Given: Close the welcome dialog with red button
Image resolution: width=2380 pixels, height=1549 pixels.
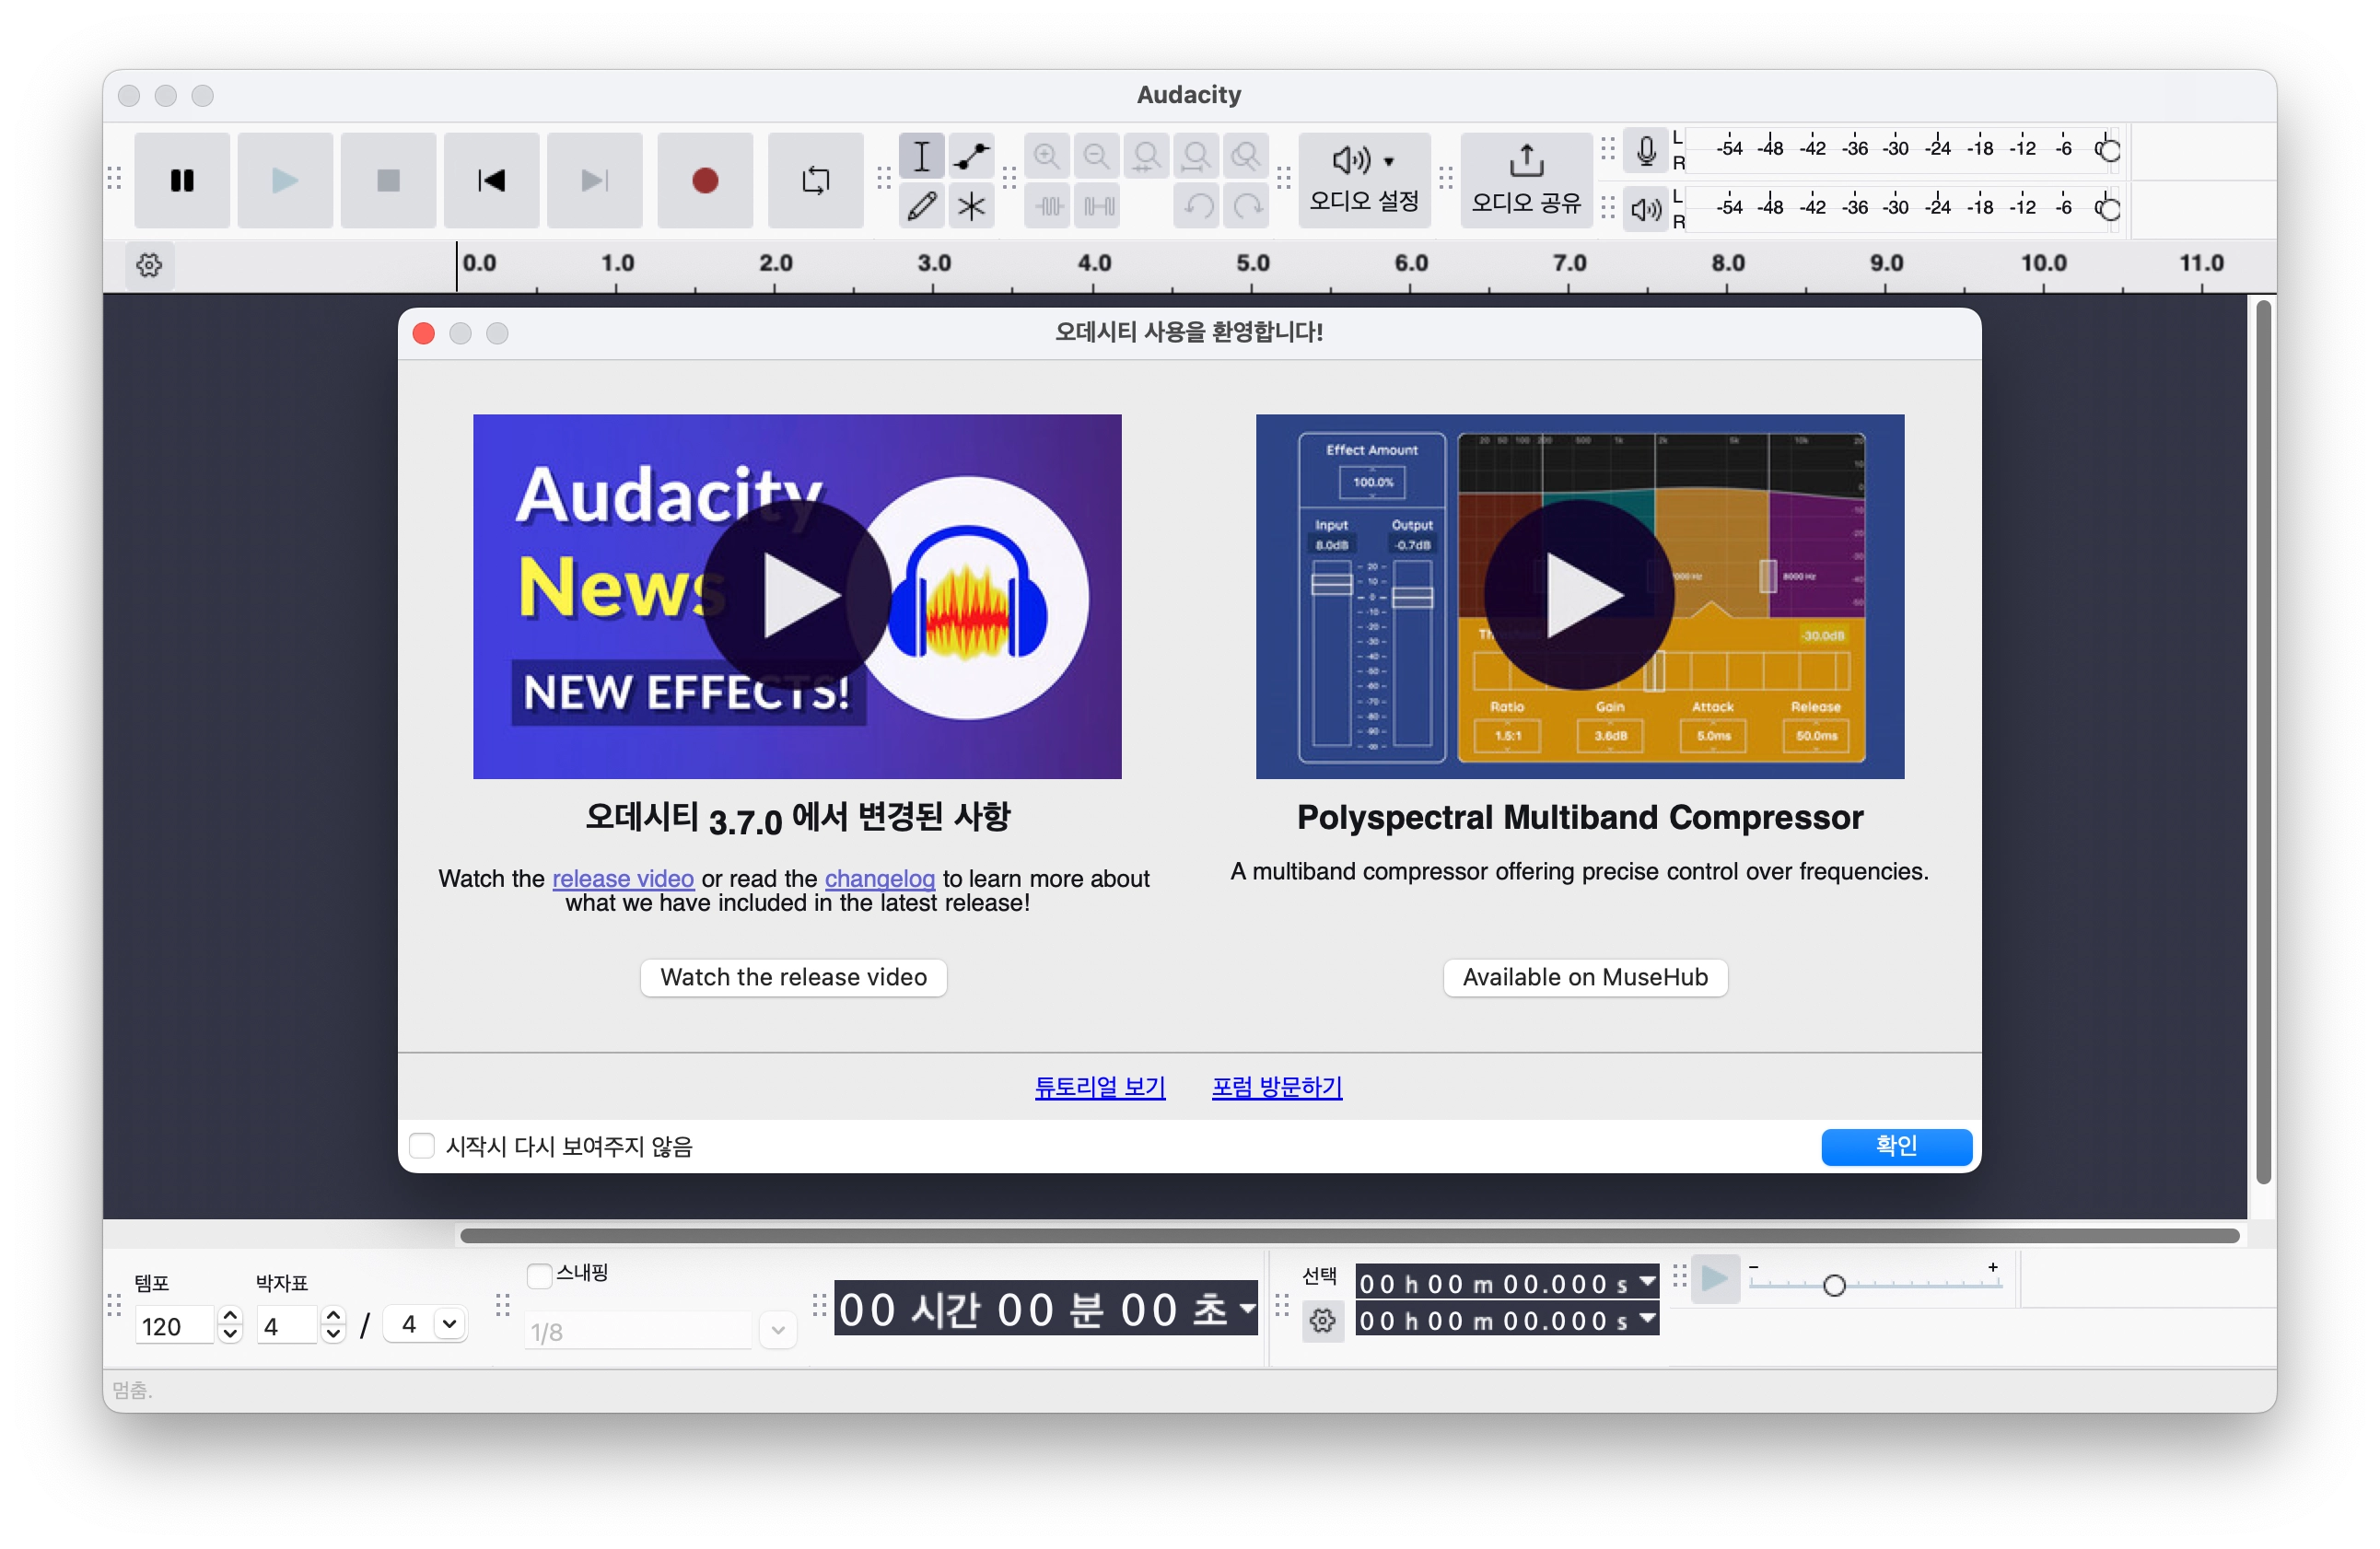Looking at the screenshot, I should click(x=424, y=333).
